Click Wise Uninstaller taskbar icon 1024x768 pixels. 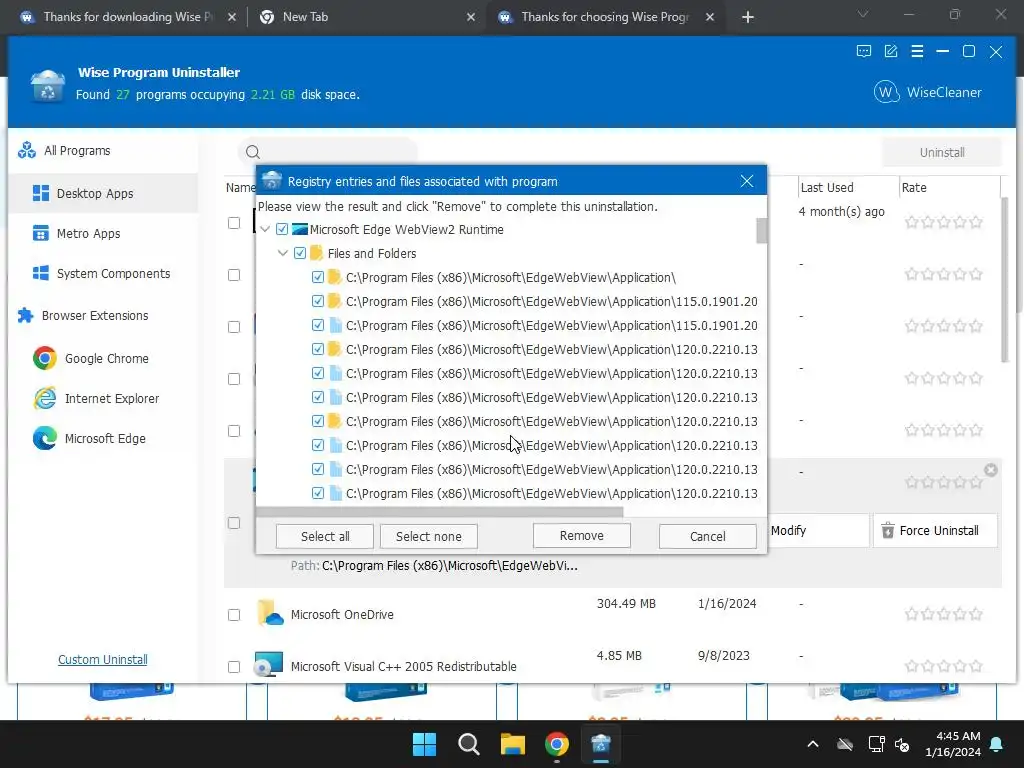(x=600, y=744)
